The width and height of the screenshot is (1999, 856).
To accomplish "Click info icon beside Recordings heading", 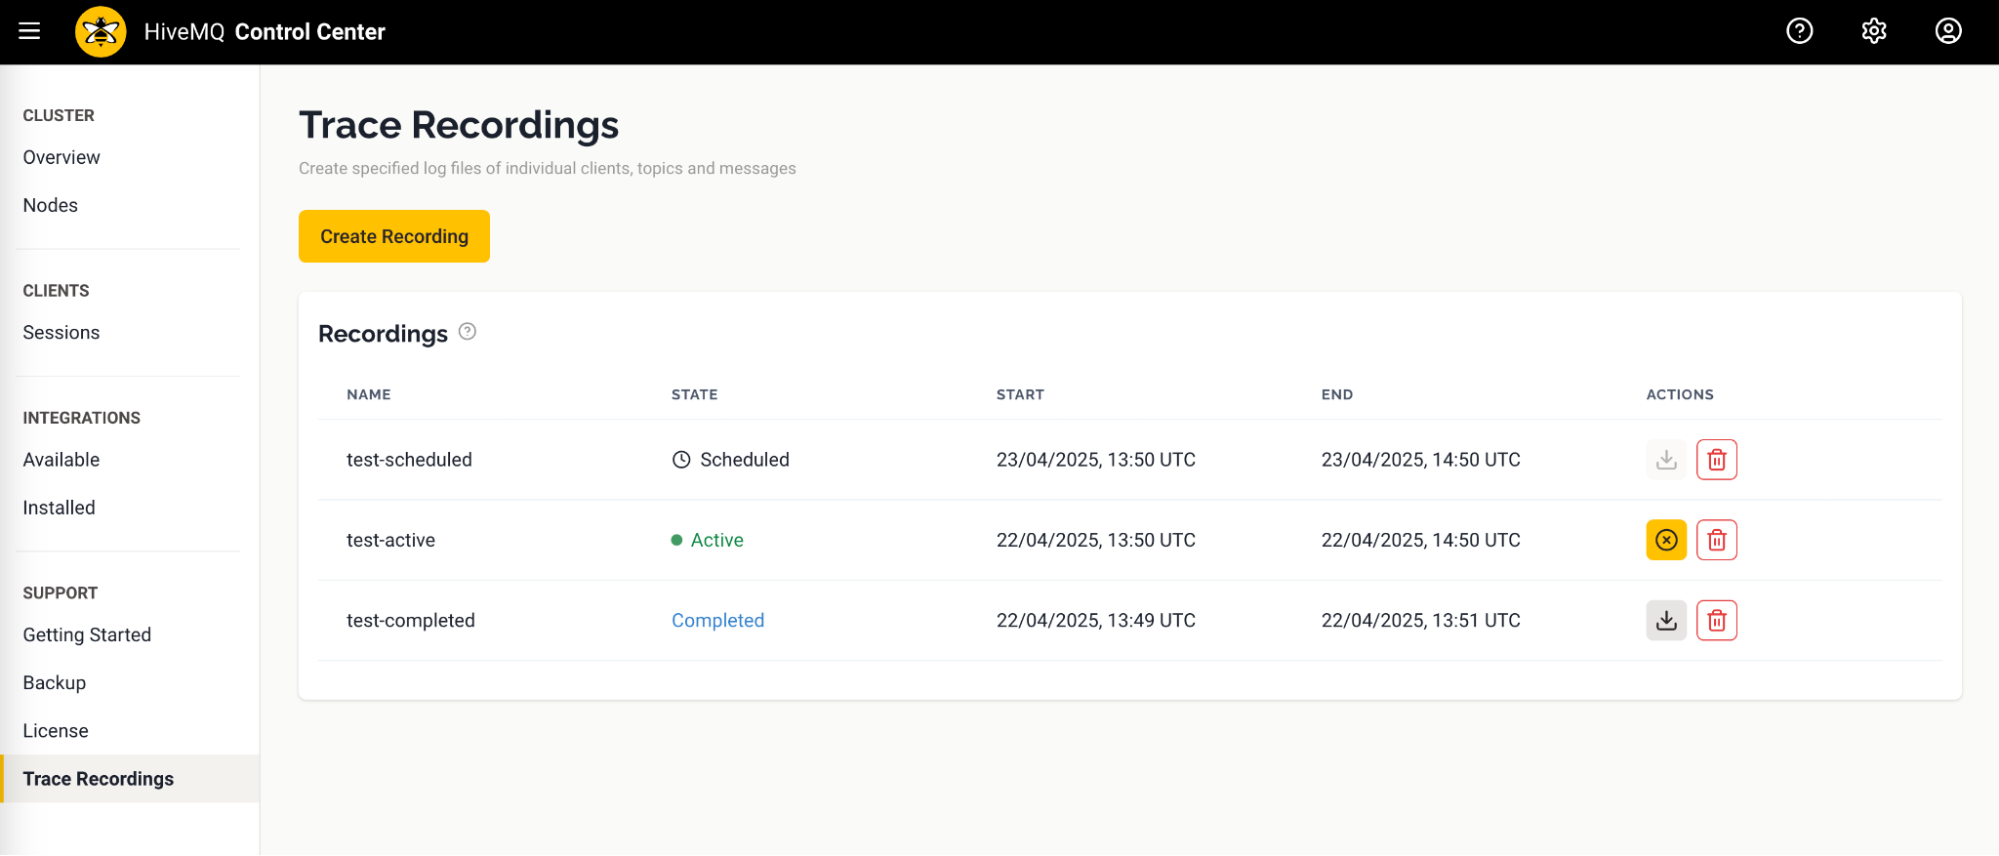I will [467, 332].
